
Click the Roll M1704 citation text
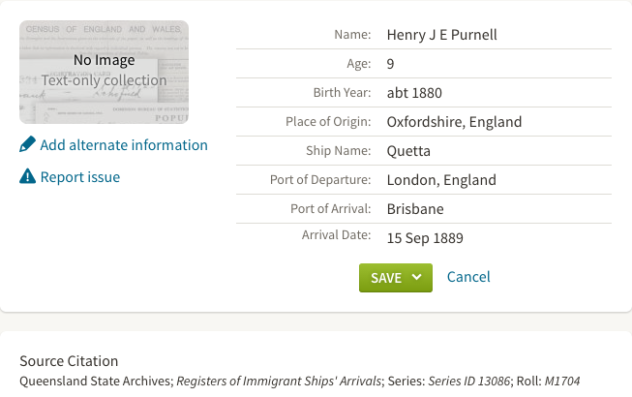coord(548,381)
